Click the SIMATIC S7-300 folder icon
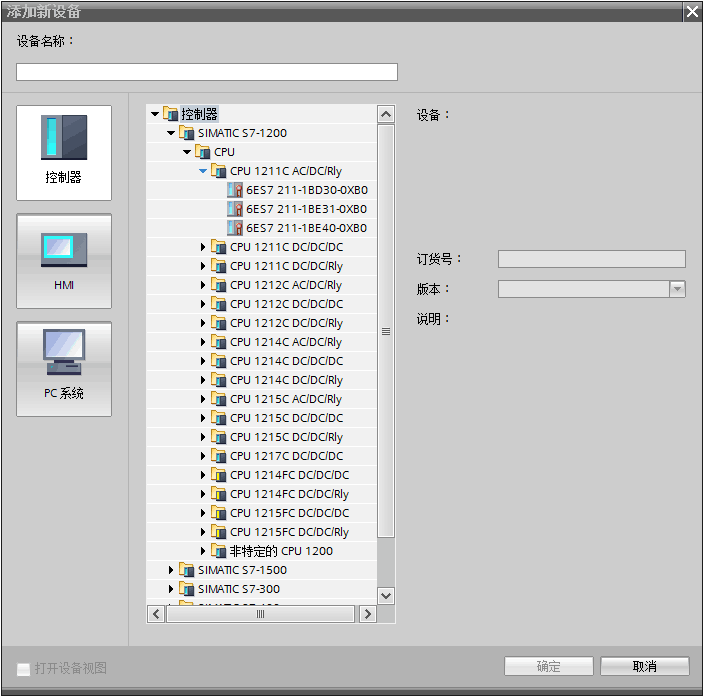The width and height of the screenshot is (704, 697). tap(187, 588)
